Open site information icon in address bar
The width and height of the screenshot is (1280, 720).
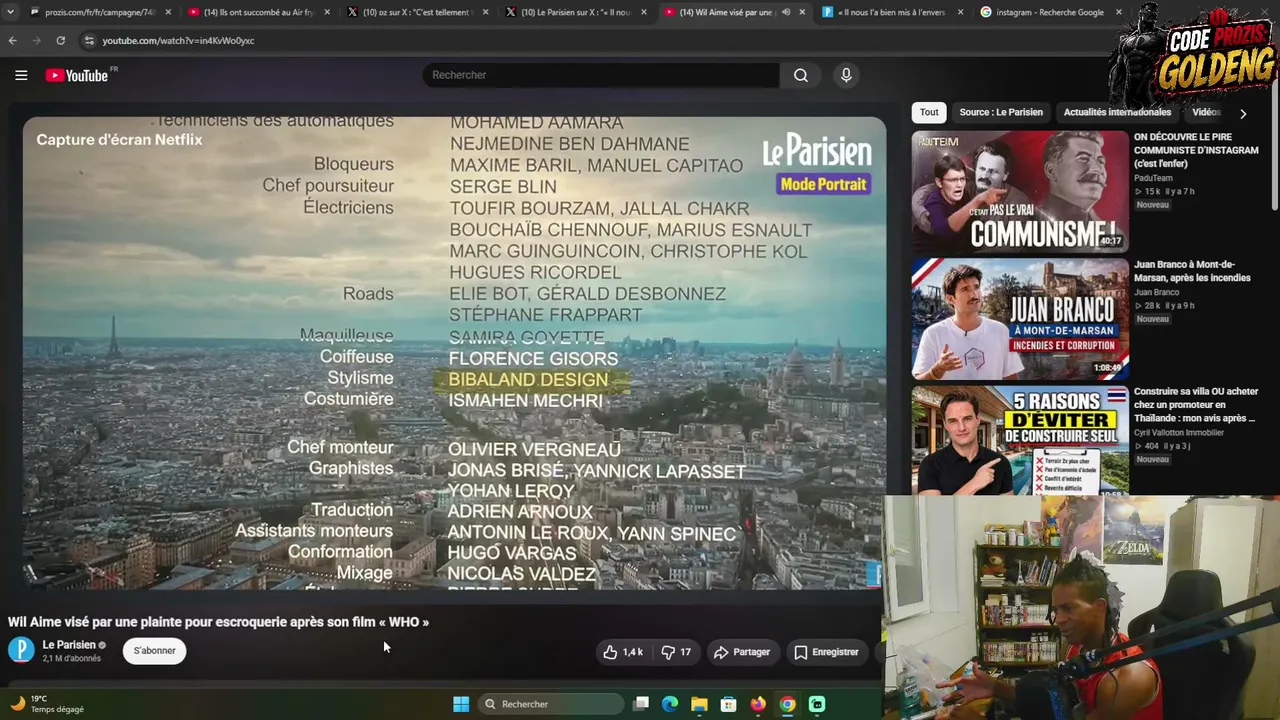[x=89, y=40]
